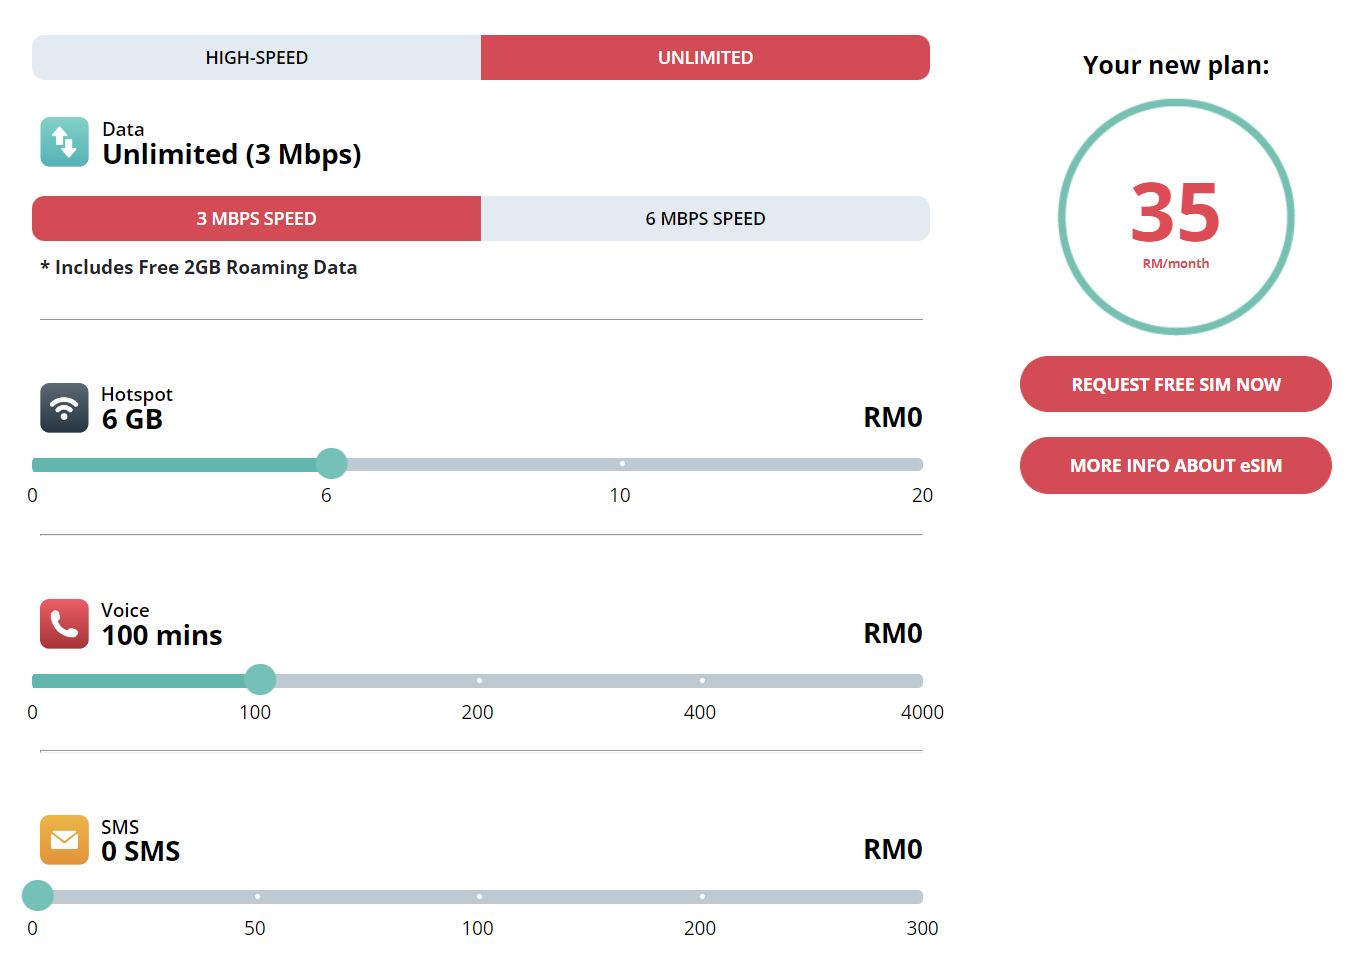The width and height of the screenshot is (1356, 971).
Task: Click the Unlimited (3 Mbps) data text
Action: click(x=232, y=154)
